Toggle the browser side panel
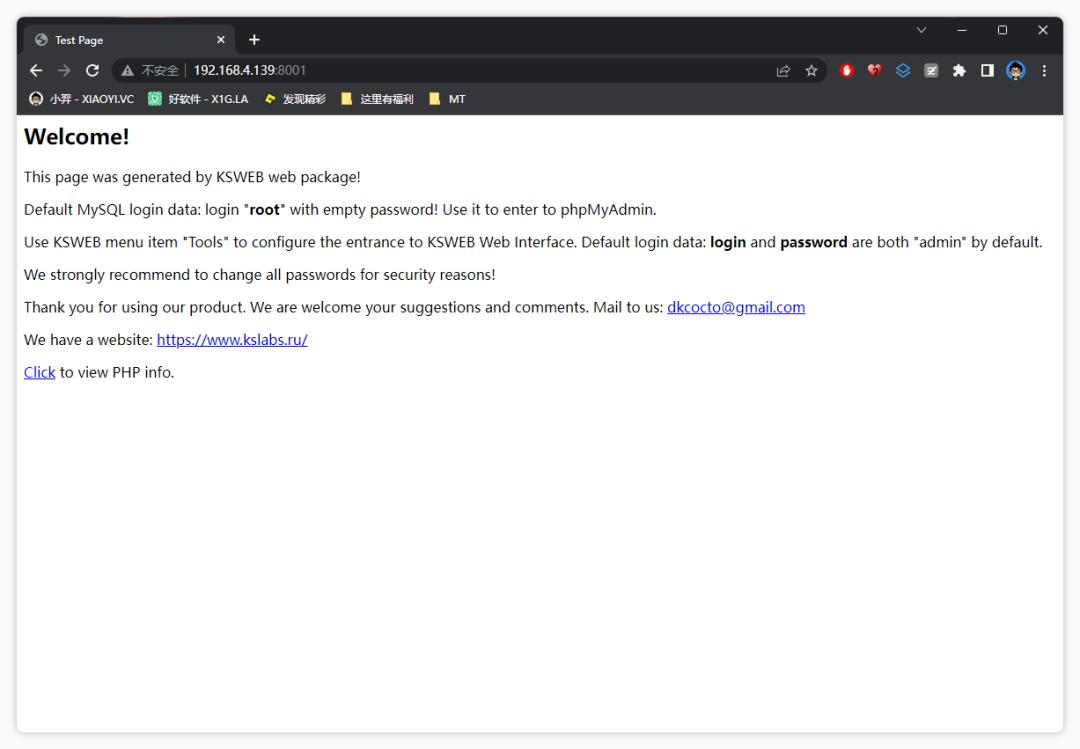This screenshot has width=1080, height=749. 987,70
